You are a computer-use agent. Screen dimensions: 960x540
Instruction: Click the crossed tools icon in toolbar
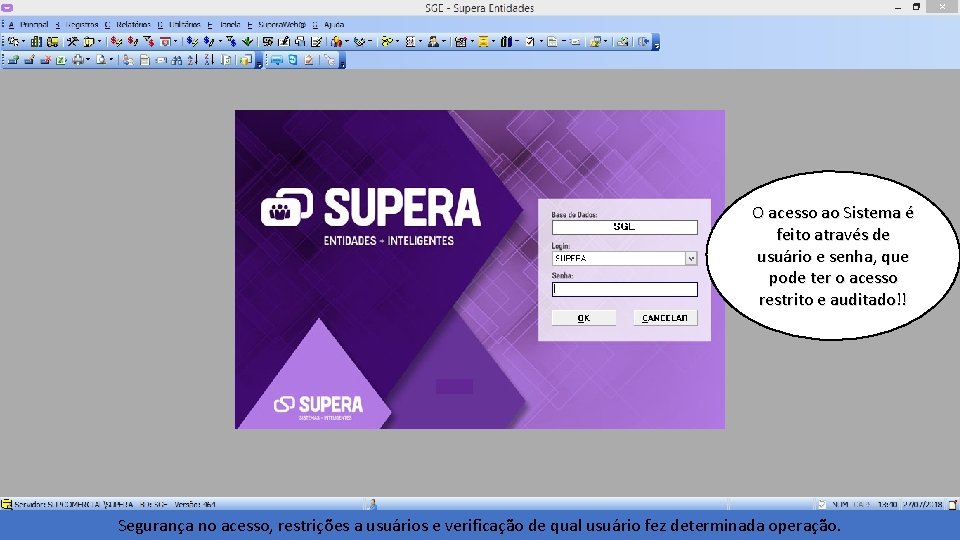click(x=73, y=42)
